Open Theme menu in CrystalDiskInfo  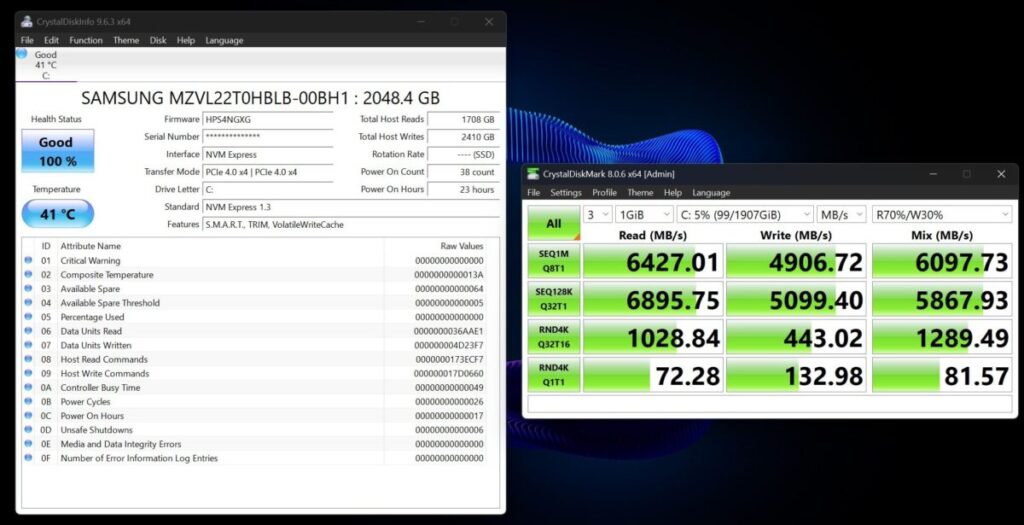pos(126,40)
